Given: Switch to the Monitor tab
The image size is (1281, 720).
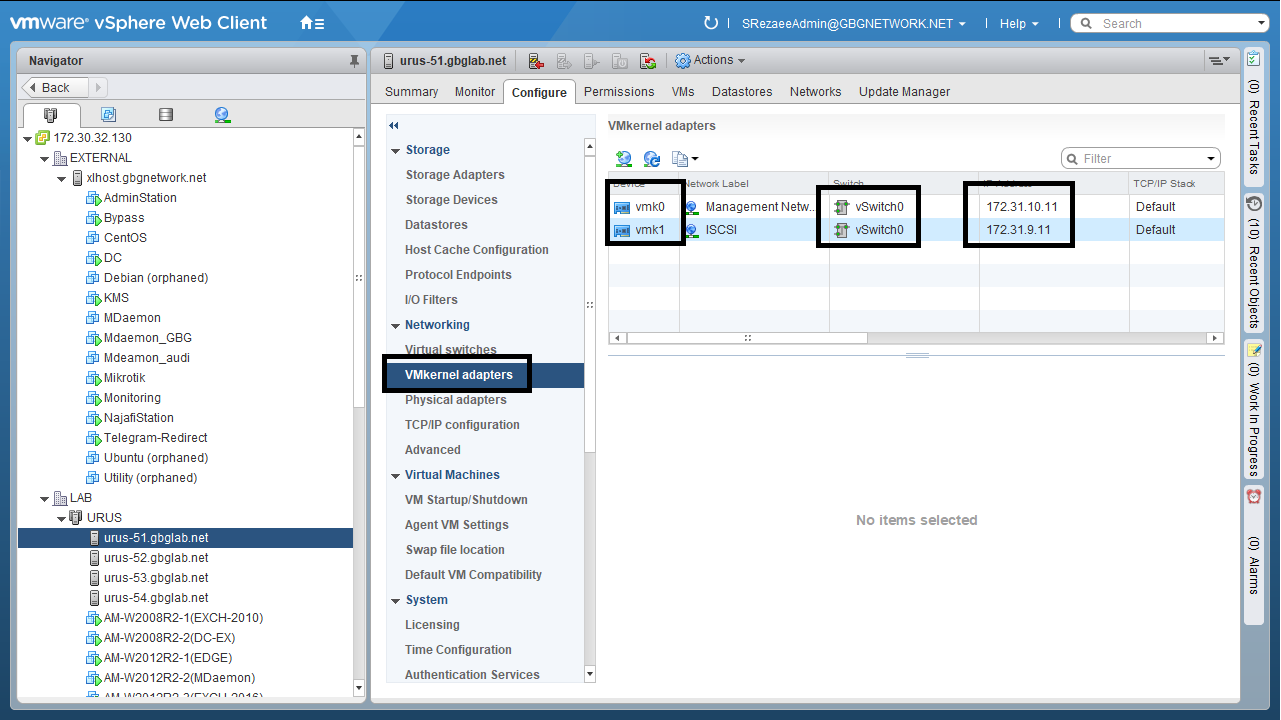Looking at the screenshot, I should [475, 92].
